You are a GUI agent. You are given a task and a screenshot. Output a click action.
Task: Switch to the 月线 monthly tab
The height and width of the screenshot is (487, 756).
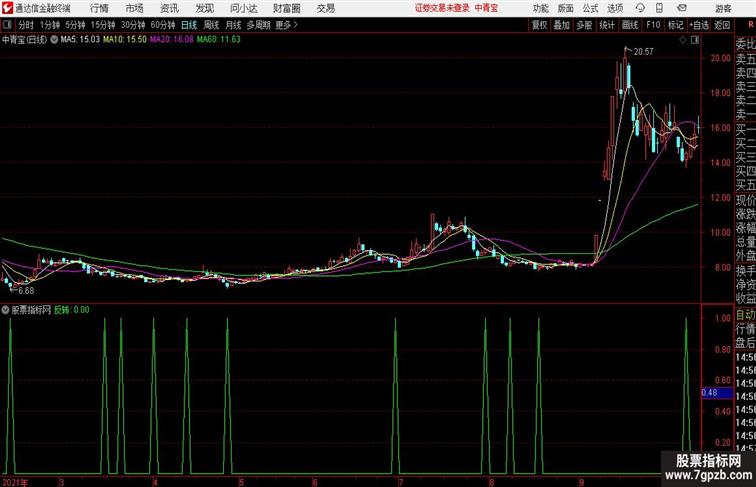coord(233,25)
